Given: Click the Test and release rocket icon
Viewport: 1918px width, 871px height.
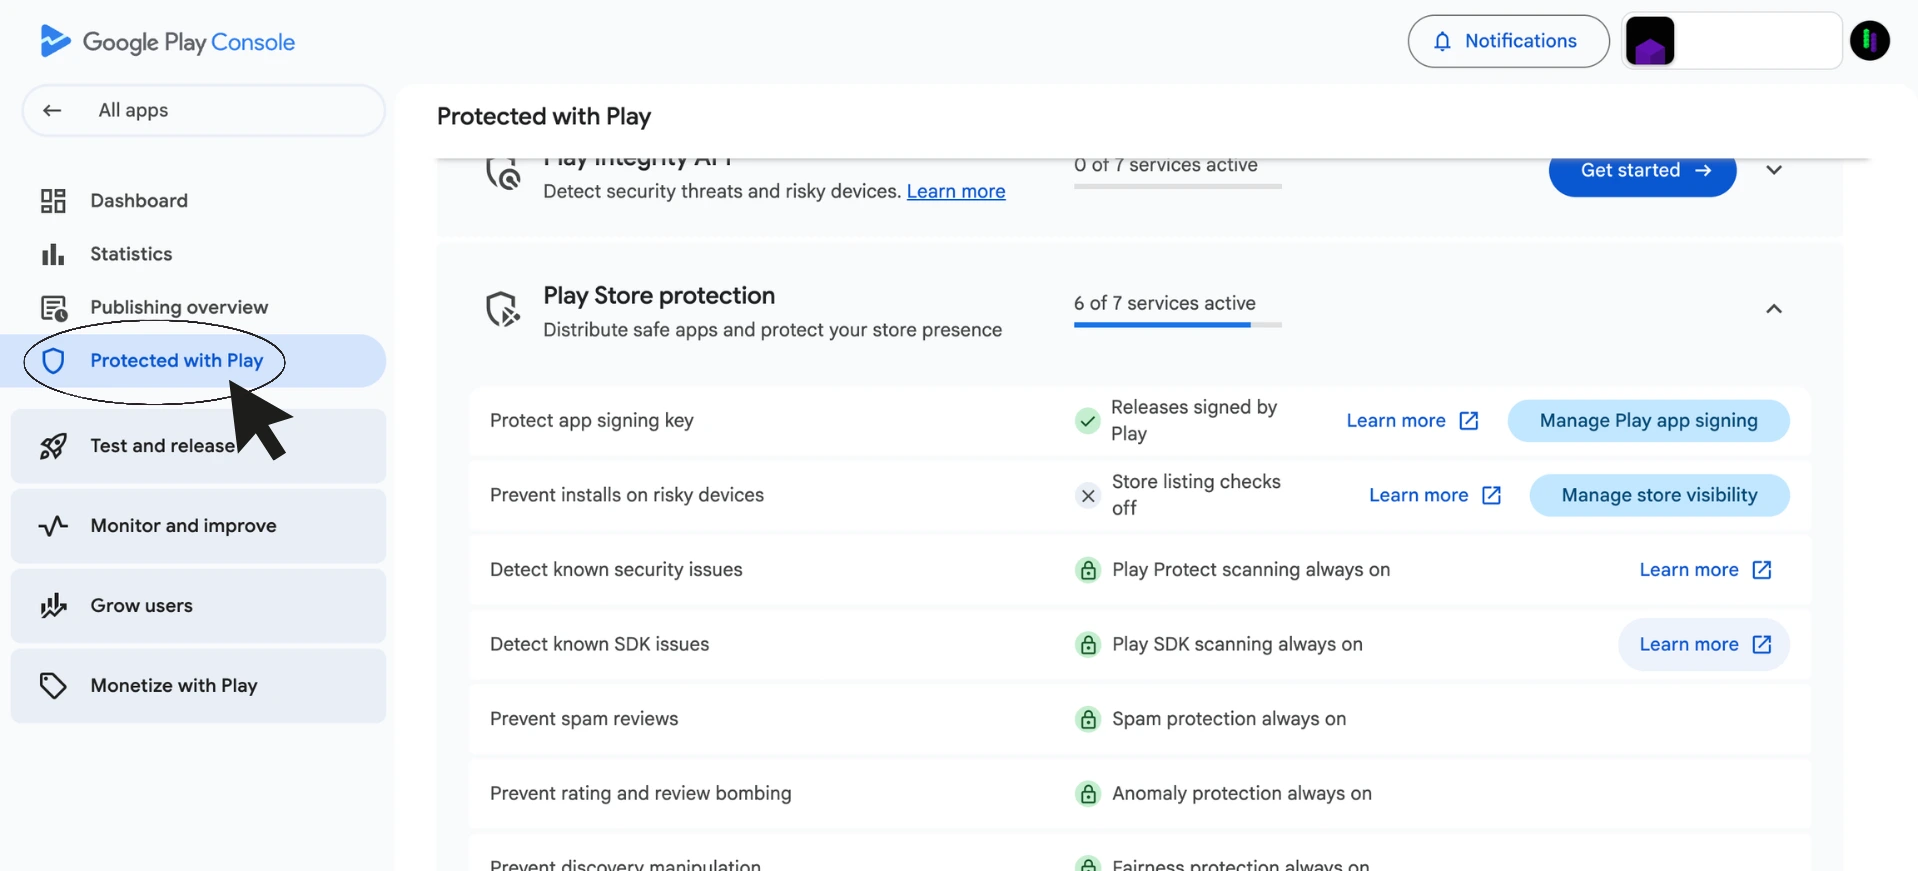Looking at the screenshot, I should [53, 446].
